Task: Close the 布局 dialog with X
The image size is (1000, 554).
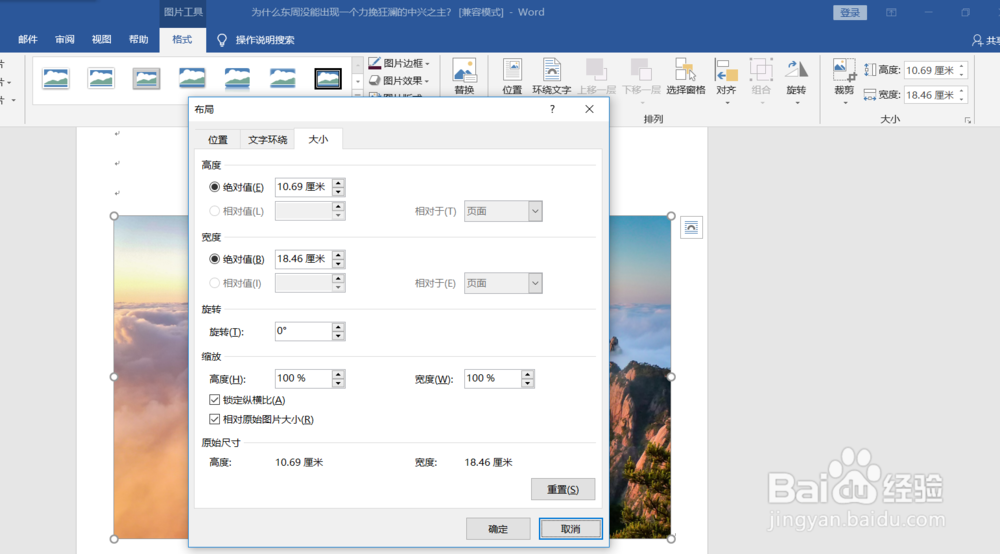Action: tap(589, 109)
